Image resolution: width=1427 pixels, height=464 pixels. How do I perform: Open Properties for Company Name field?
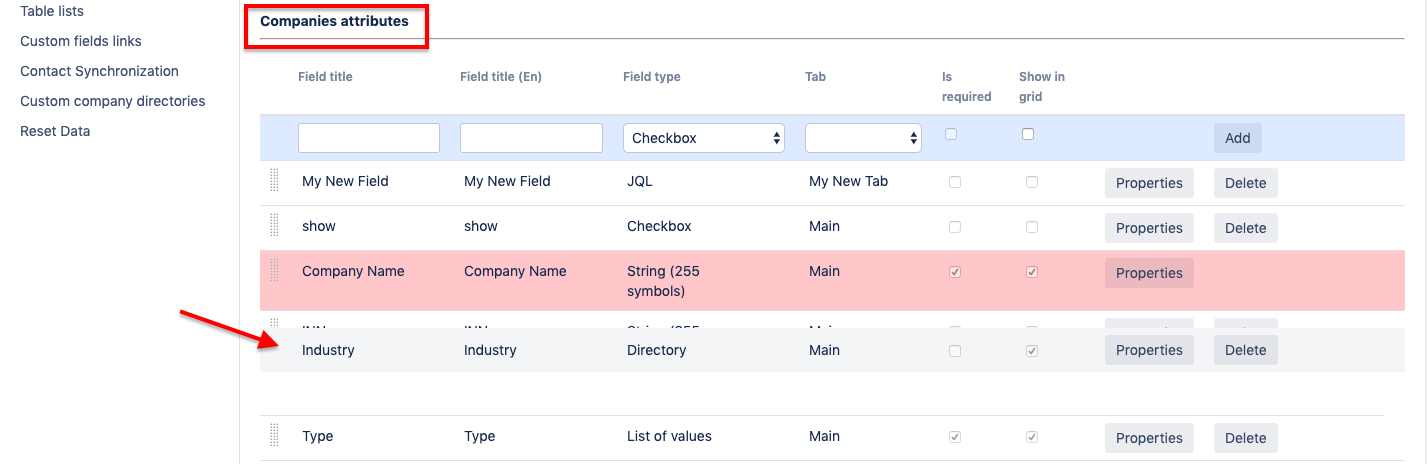click(x=1149, y=273)
